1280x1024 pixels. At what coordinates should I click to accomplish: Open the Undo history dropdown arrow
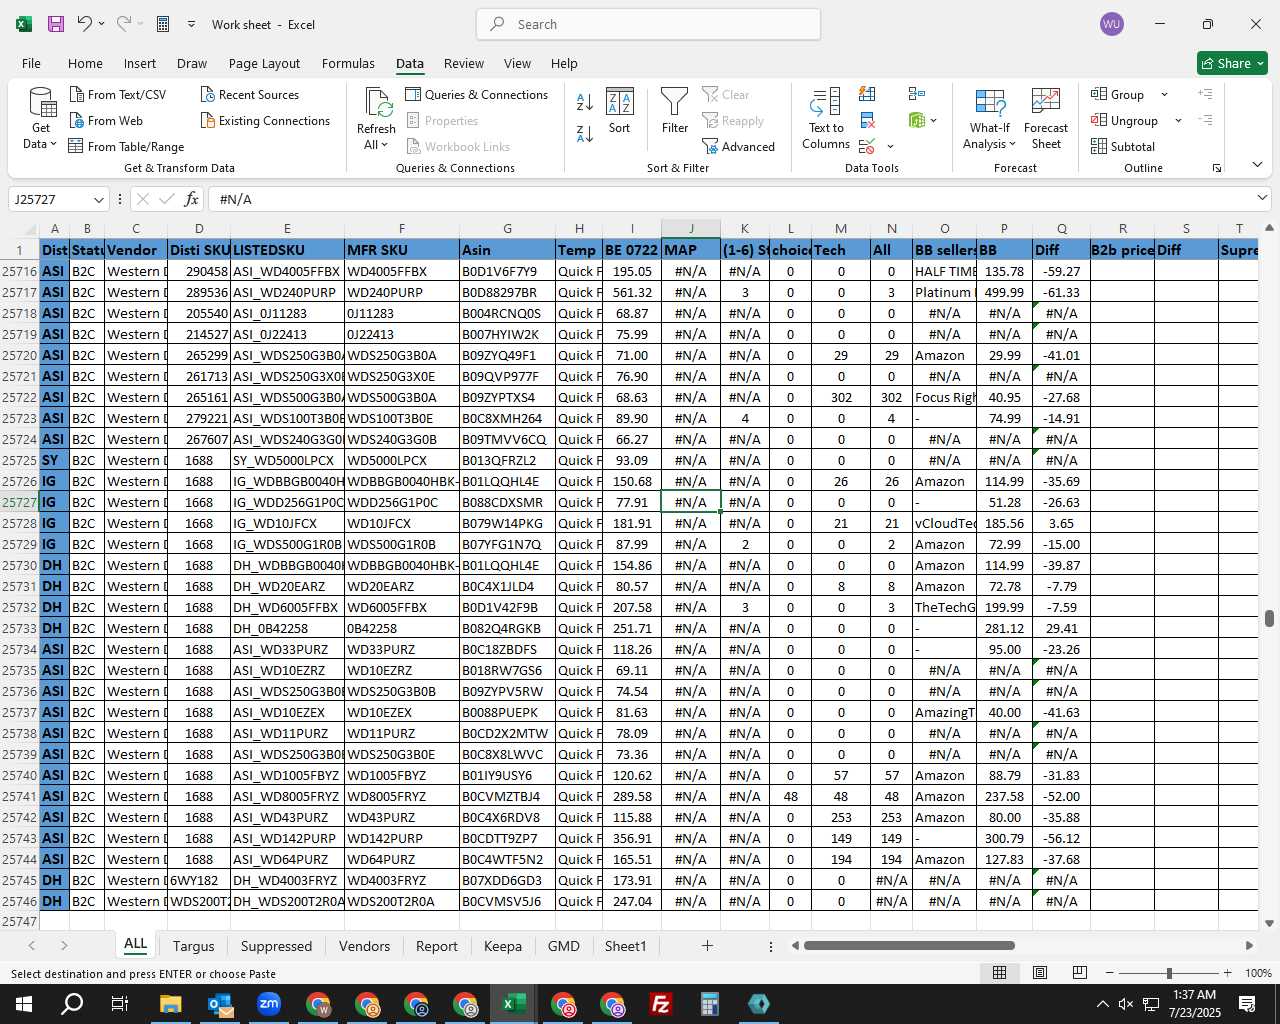pos(103,24)
